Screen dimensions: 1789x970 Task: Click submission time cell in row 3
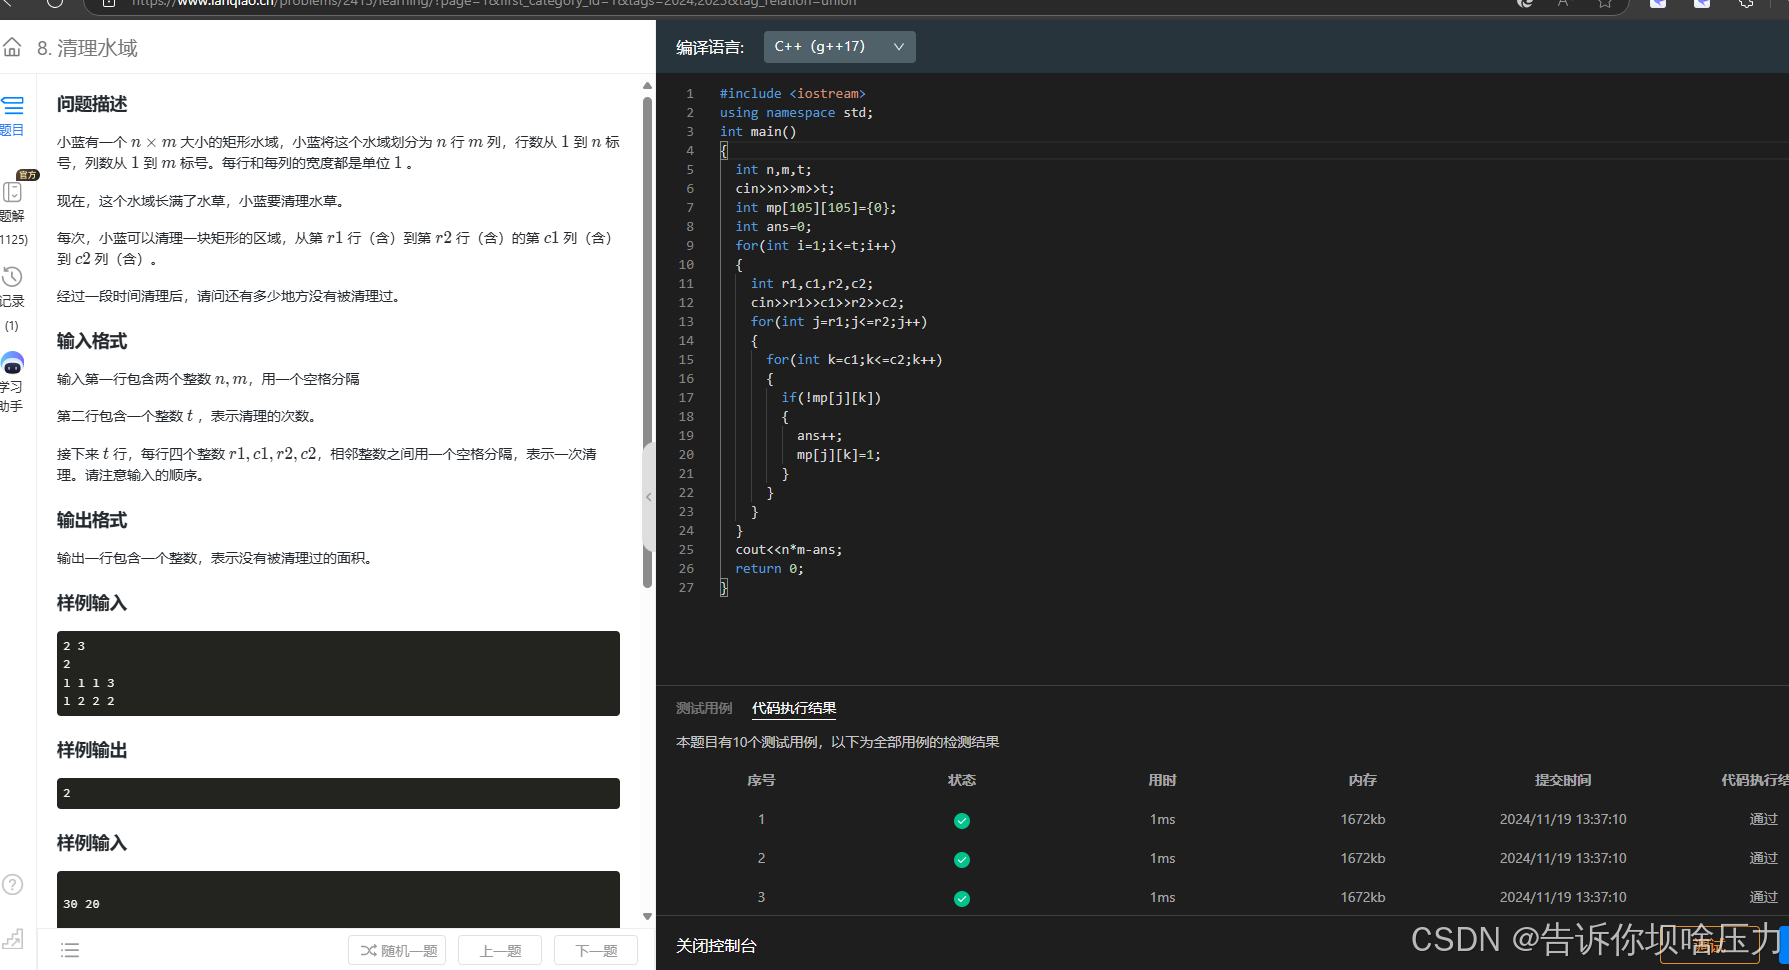point(1563,897)
